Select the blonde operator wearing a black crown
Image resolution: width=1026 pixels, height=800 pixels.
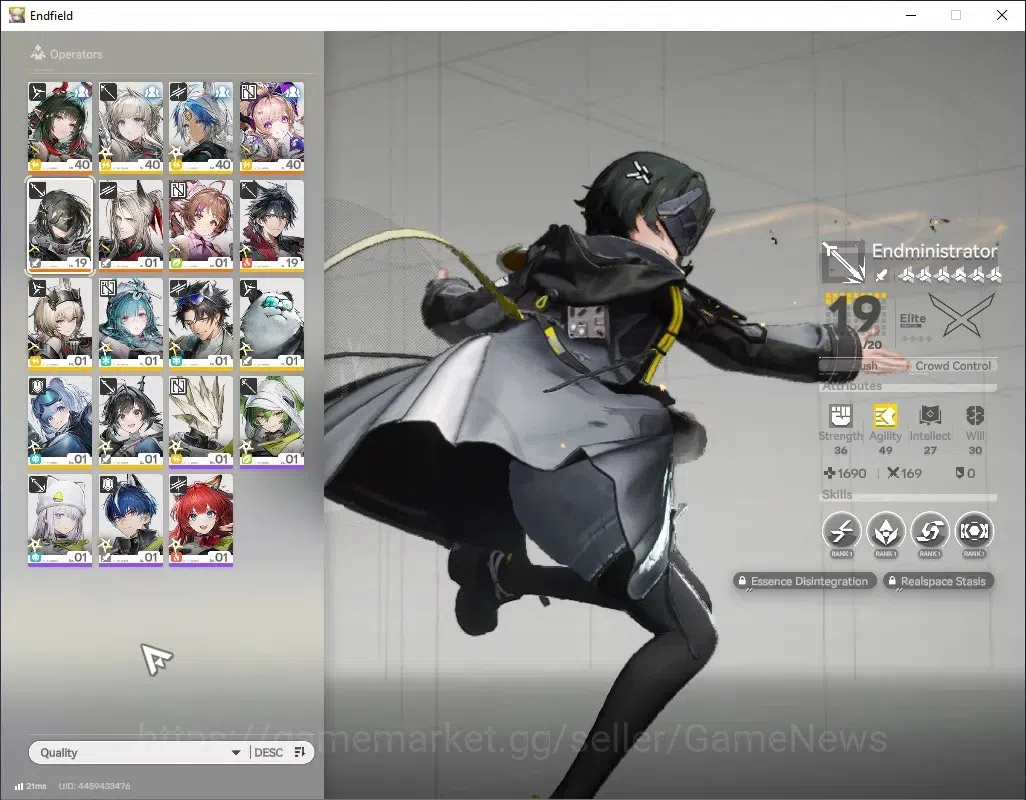[x=60, y=324]
